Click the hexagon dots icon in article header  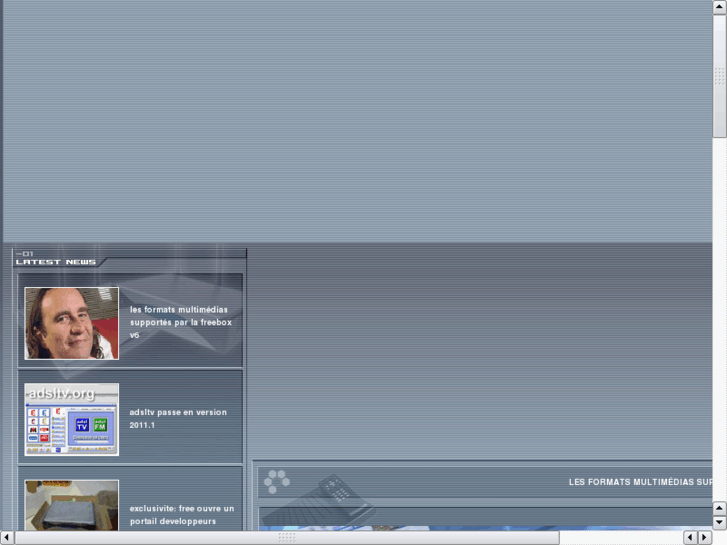277,481
